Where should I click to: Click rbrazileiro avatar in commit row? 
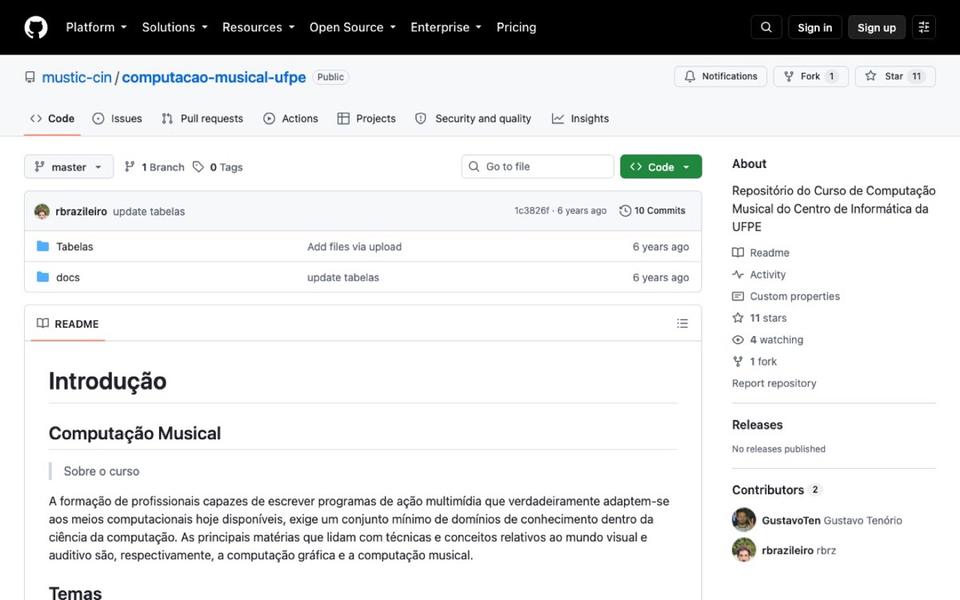(x=42, y=211)
